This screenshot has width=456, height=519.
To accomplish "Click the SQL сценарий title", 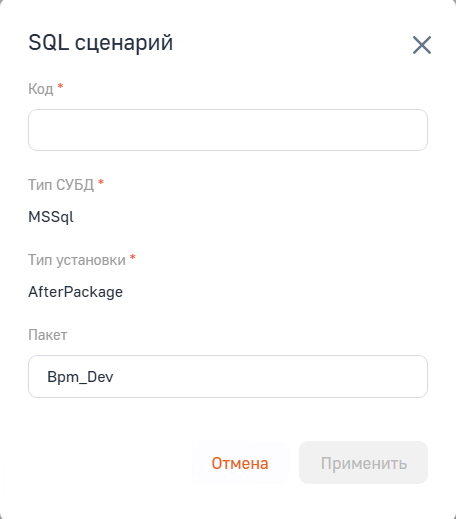I will coord(101,43).
